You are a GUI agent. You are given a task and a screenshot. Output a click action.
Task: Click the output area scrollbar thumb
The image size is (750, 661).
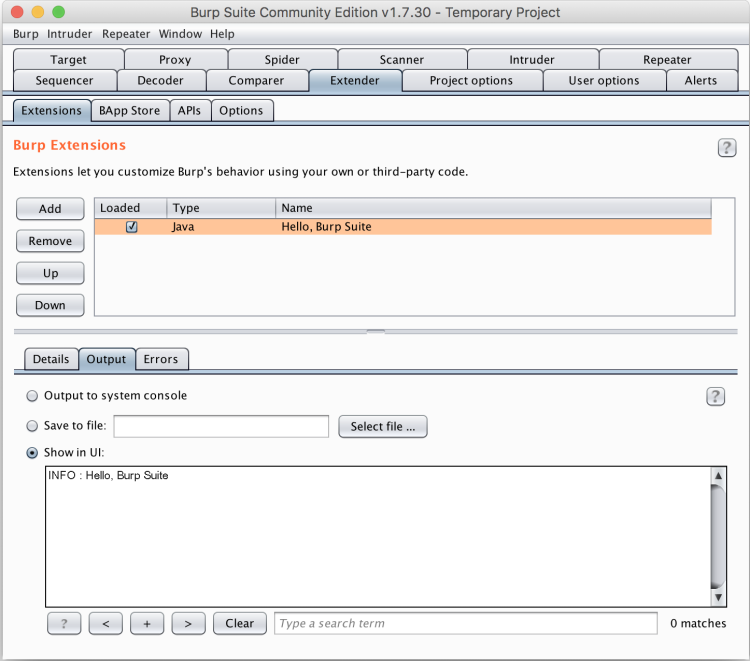click(717, 537)
